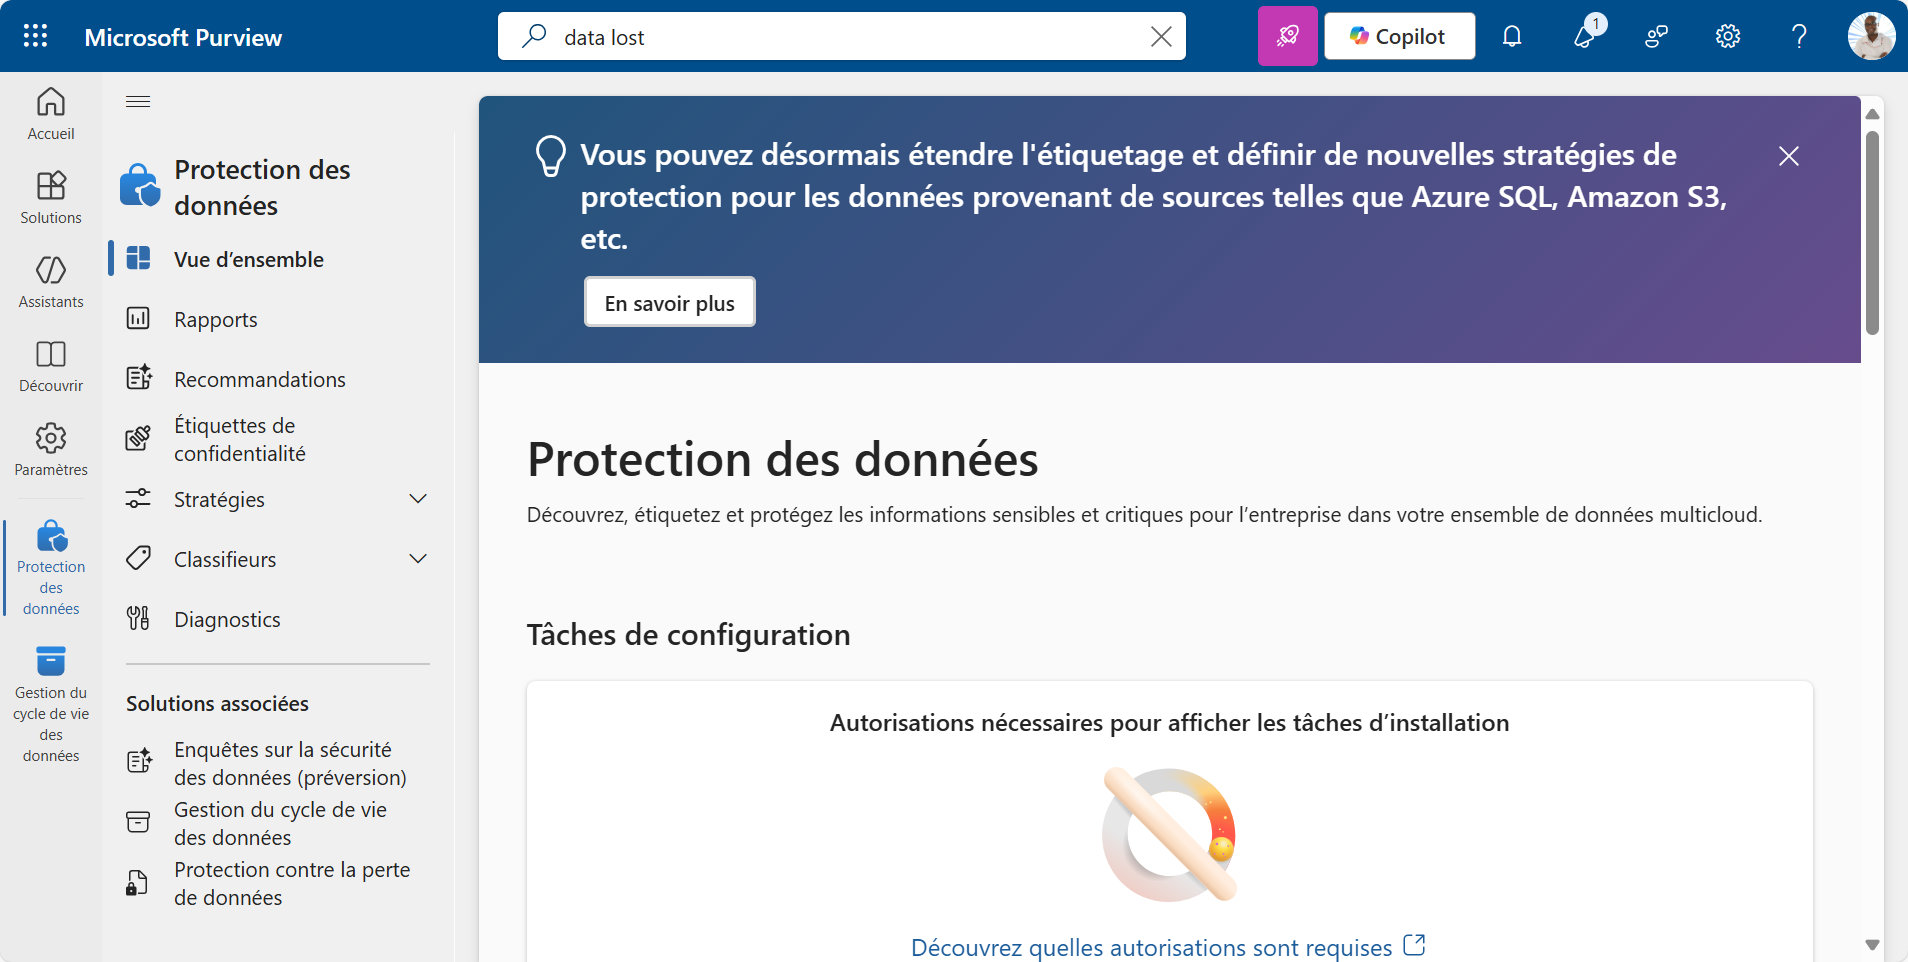
Task: Expand the Stratégies chevron
Action: point(418,499)
